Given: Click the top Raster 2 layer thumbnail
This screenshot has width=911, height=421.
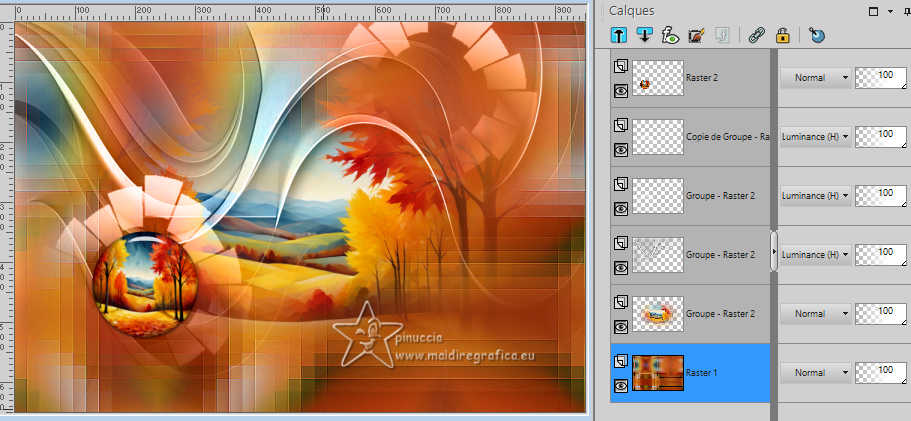Looking at the screenshot, I should [658, 78].
